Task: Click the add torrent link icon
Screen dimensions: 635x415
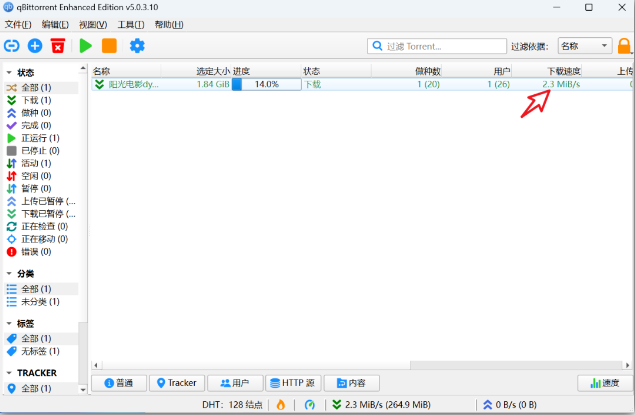Action: (12, 46)
